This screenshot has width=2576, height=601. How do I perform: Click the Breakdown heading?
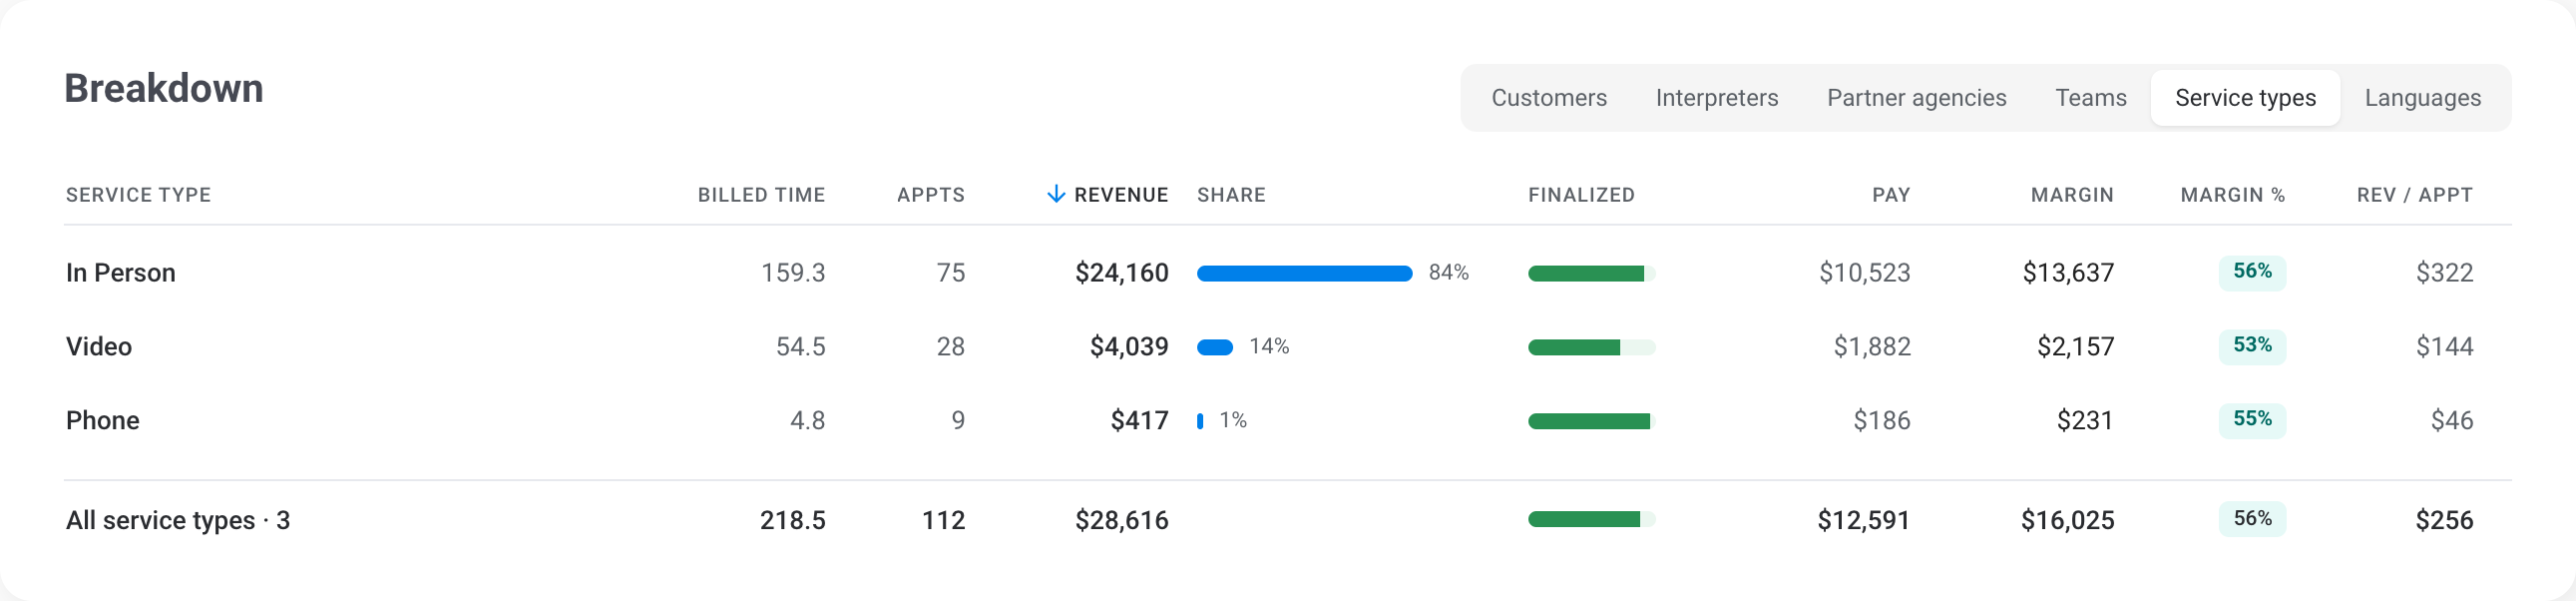coord(164,89)
